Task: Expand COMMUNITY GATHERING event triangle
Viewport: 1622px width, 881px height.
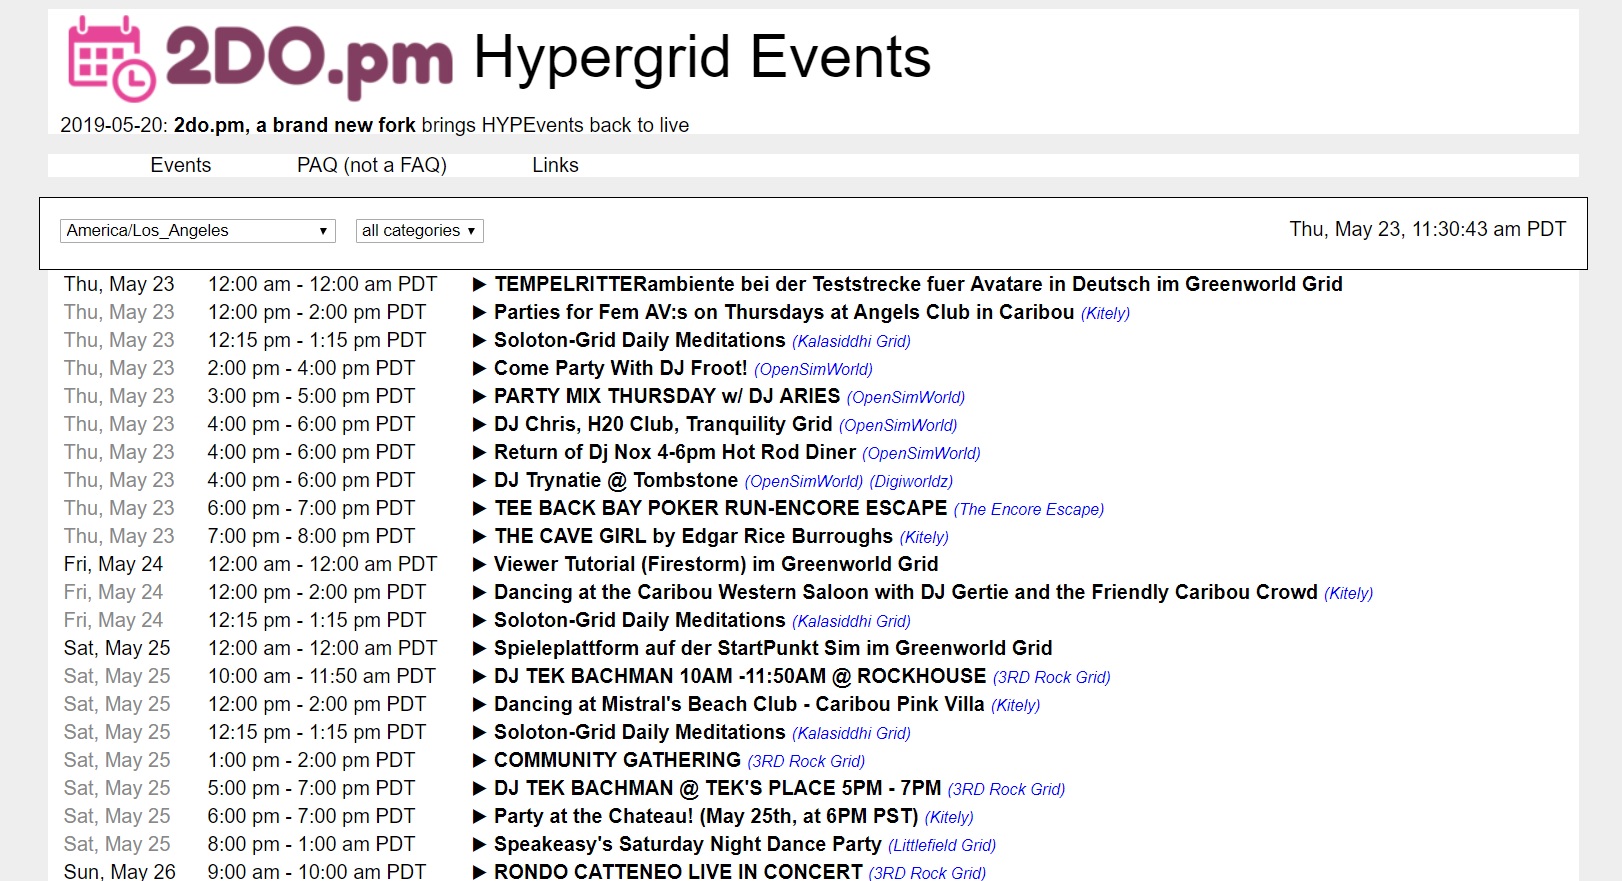Action: point(479,761)
